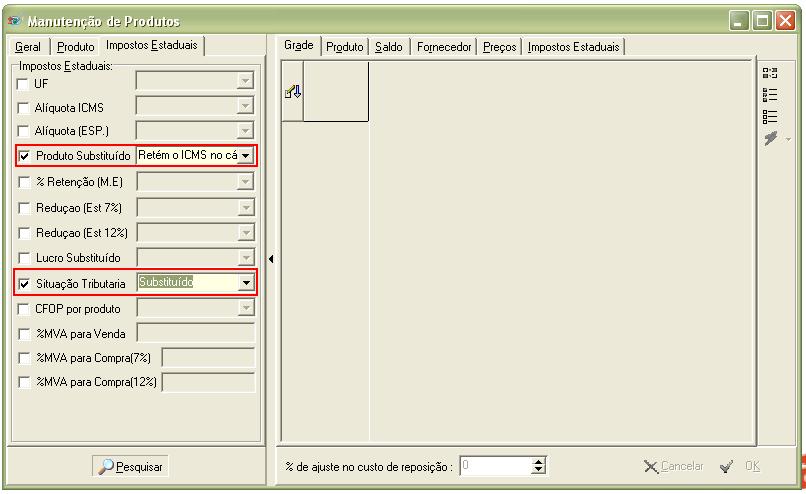
Task: Enable the Alíquota ICMS checkbox
Action: (x=23, y=108)
